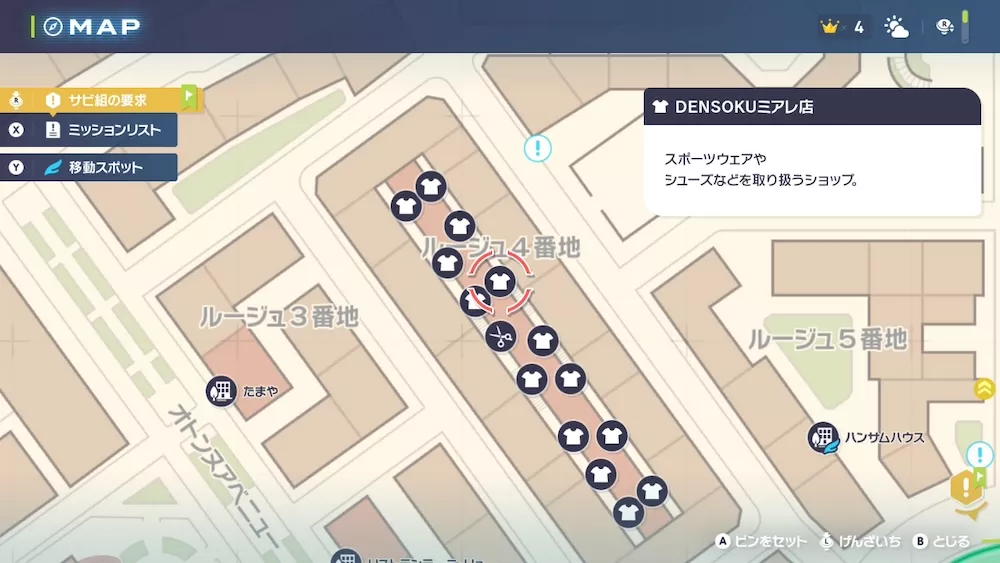Click the Y button badge
Viewport: 1000px width, 563px height.
[16, 167]
